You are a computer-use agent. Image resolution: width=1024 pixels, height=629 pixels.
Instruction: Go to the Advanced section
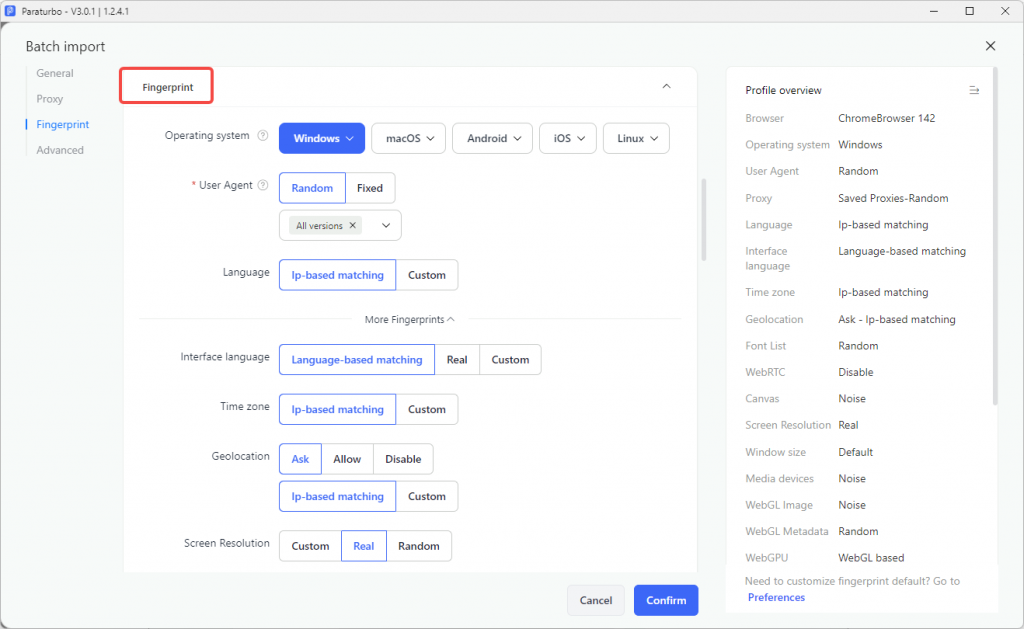[x=60, y=150]
